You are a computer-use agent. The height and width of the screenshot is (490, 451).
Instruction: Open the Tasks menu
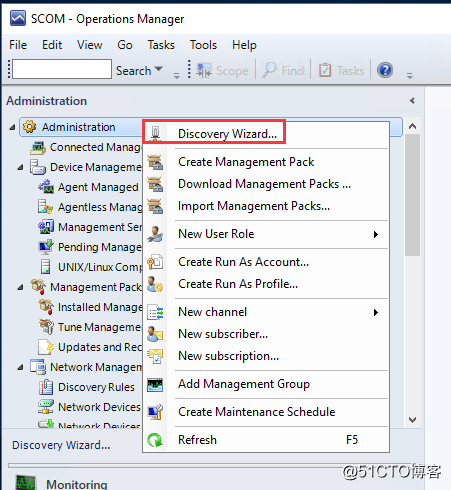[x=161, y=45]
